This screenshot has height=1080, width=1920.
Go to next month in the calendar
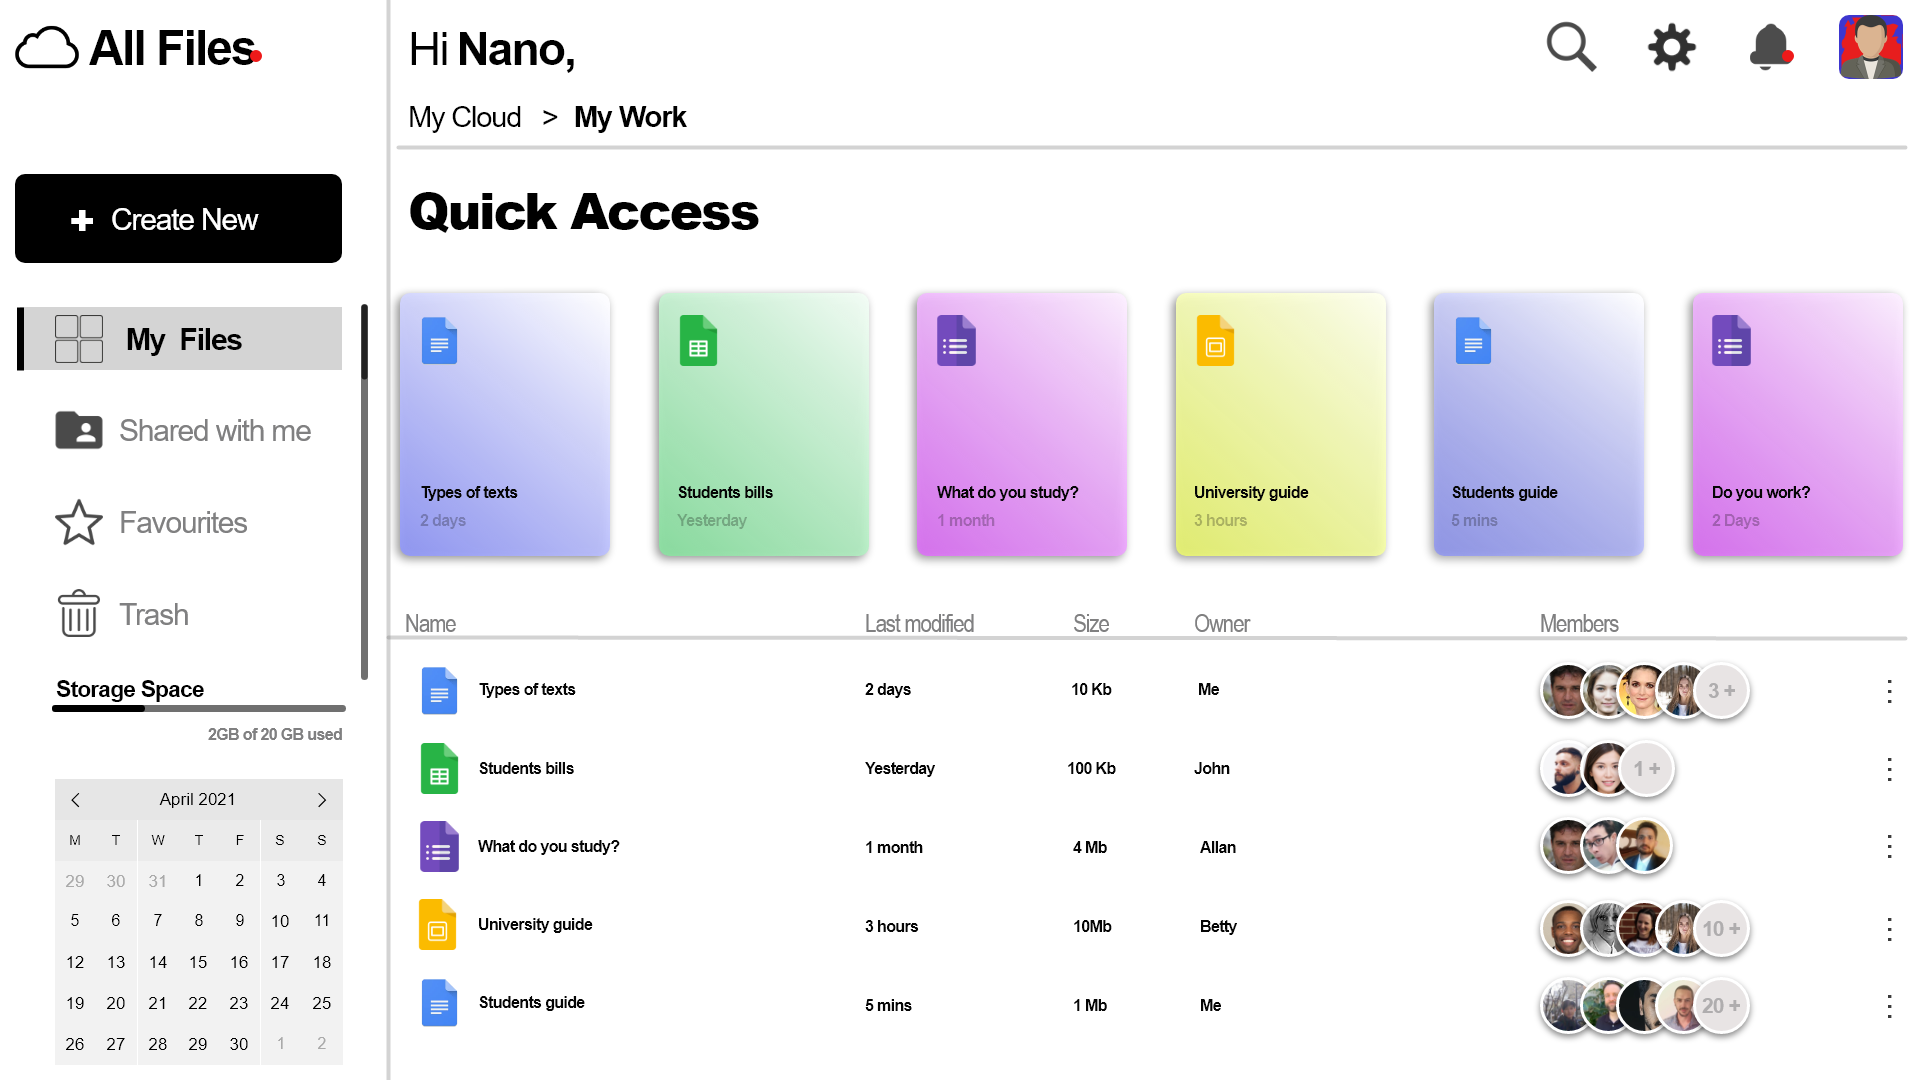pos(321,799)
